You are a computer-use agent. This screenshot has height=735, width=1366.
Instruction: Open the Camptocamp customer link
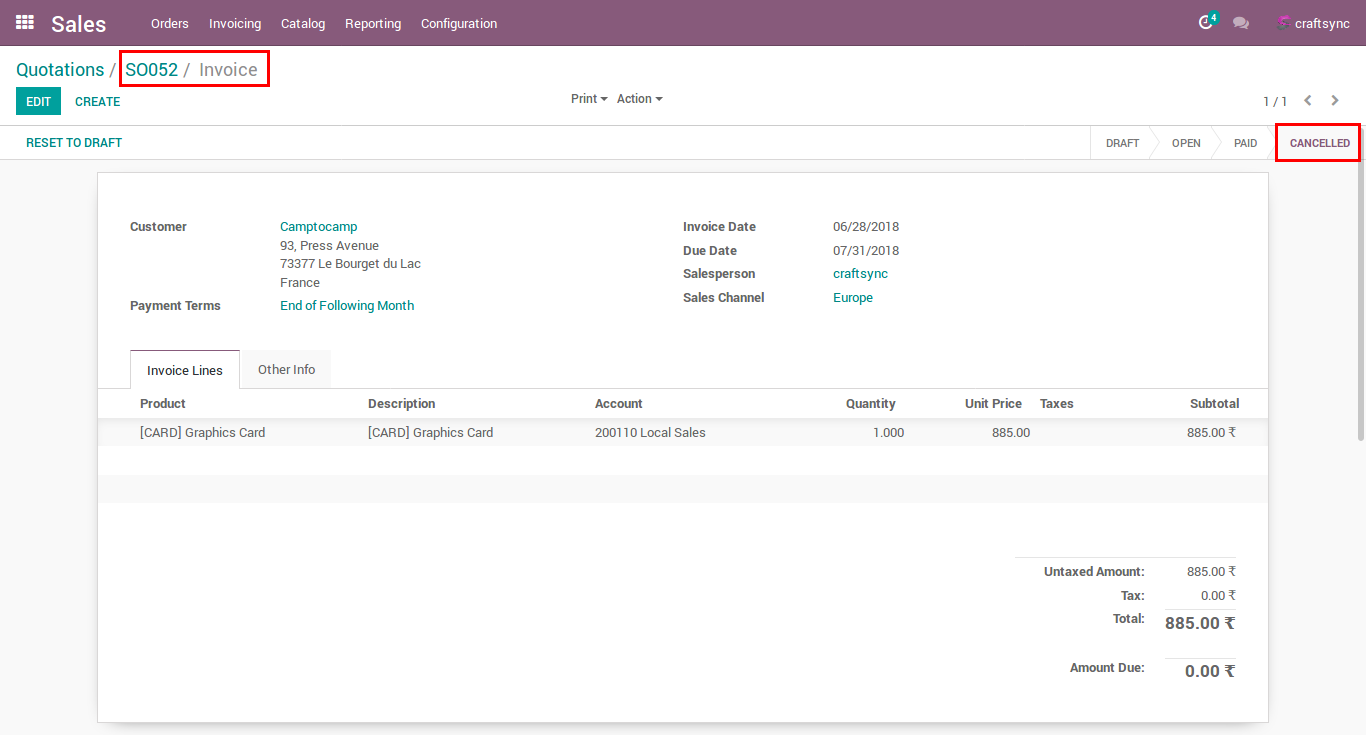pyautogui.click(x=318, y=227)
